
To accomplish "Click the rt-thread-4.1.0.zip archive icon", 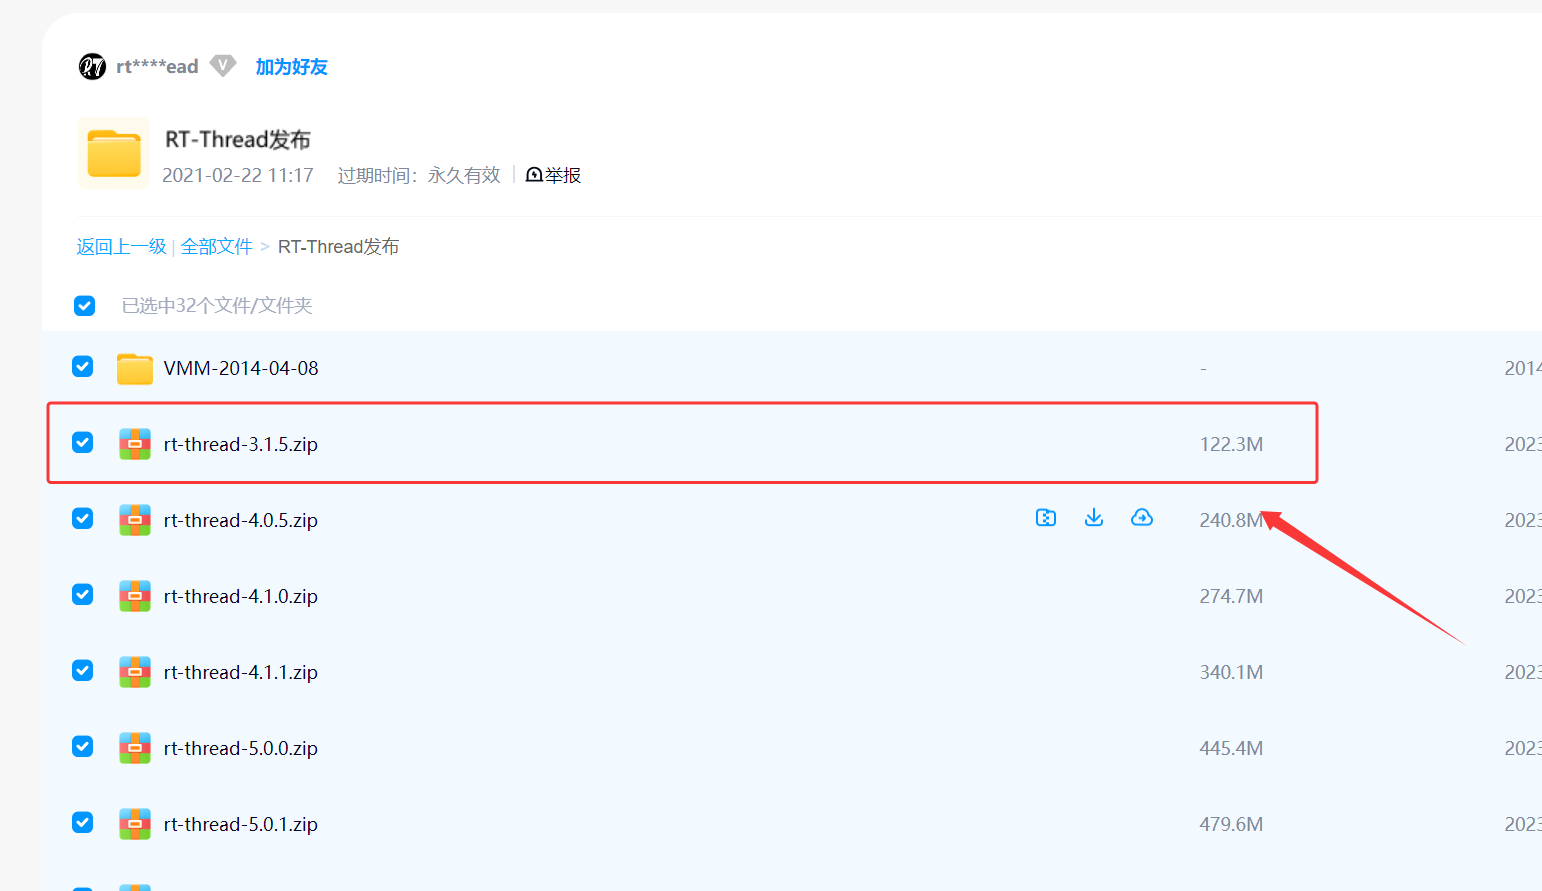I will click(x=134, y=596).
